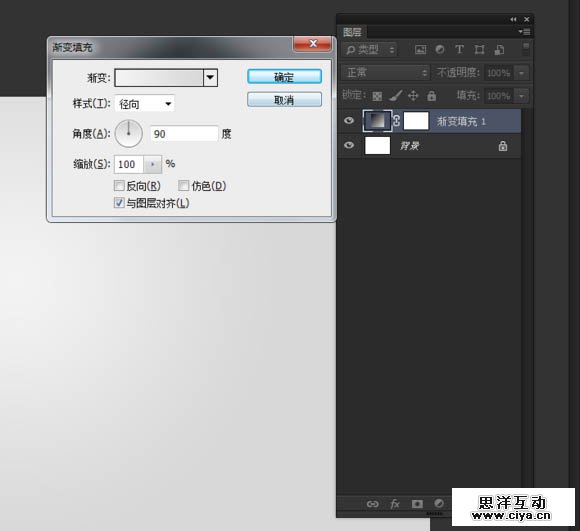The image size is (580, 531).
Task: Open the 填充 fill arrow
Action: tap(522, 96)
